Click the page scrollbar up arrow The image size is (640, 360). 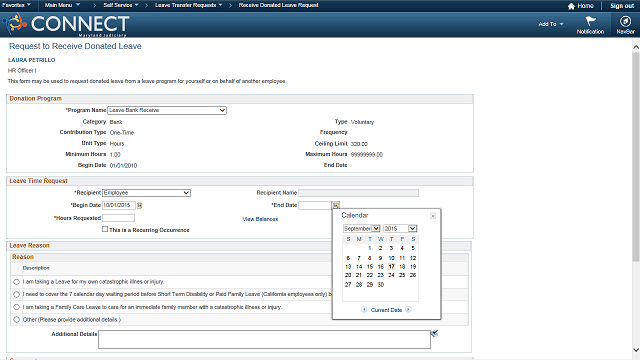click(636, 47)
